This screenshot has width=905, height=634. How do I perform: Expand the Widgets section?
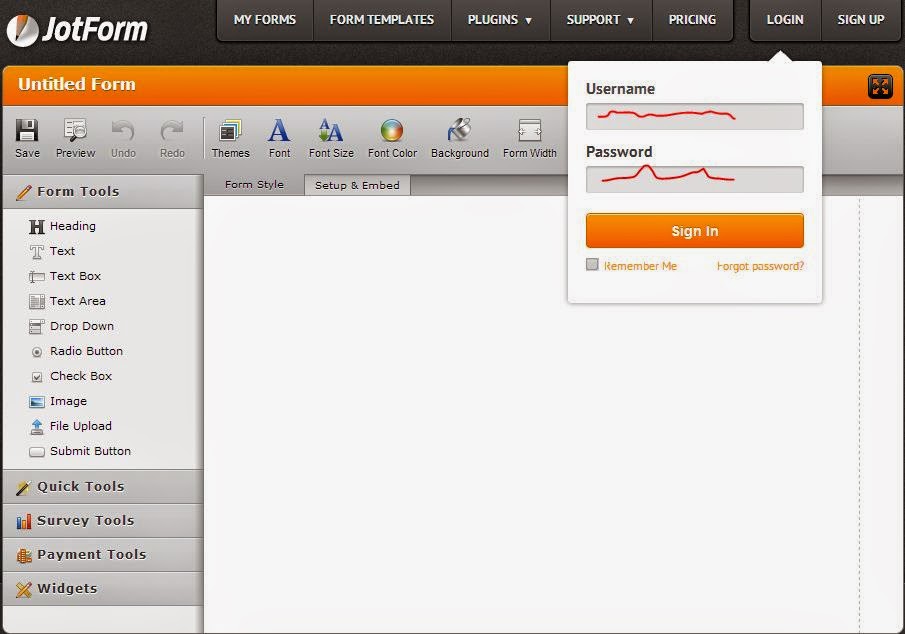103,589
